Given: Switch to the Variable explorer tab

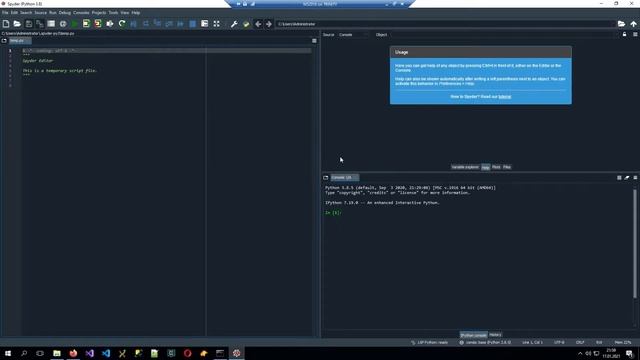Looking at the screenshot, I should [465, 167].
